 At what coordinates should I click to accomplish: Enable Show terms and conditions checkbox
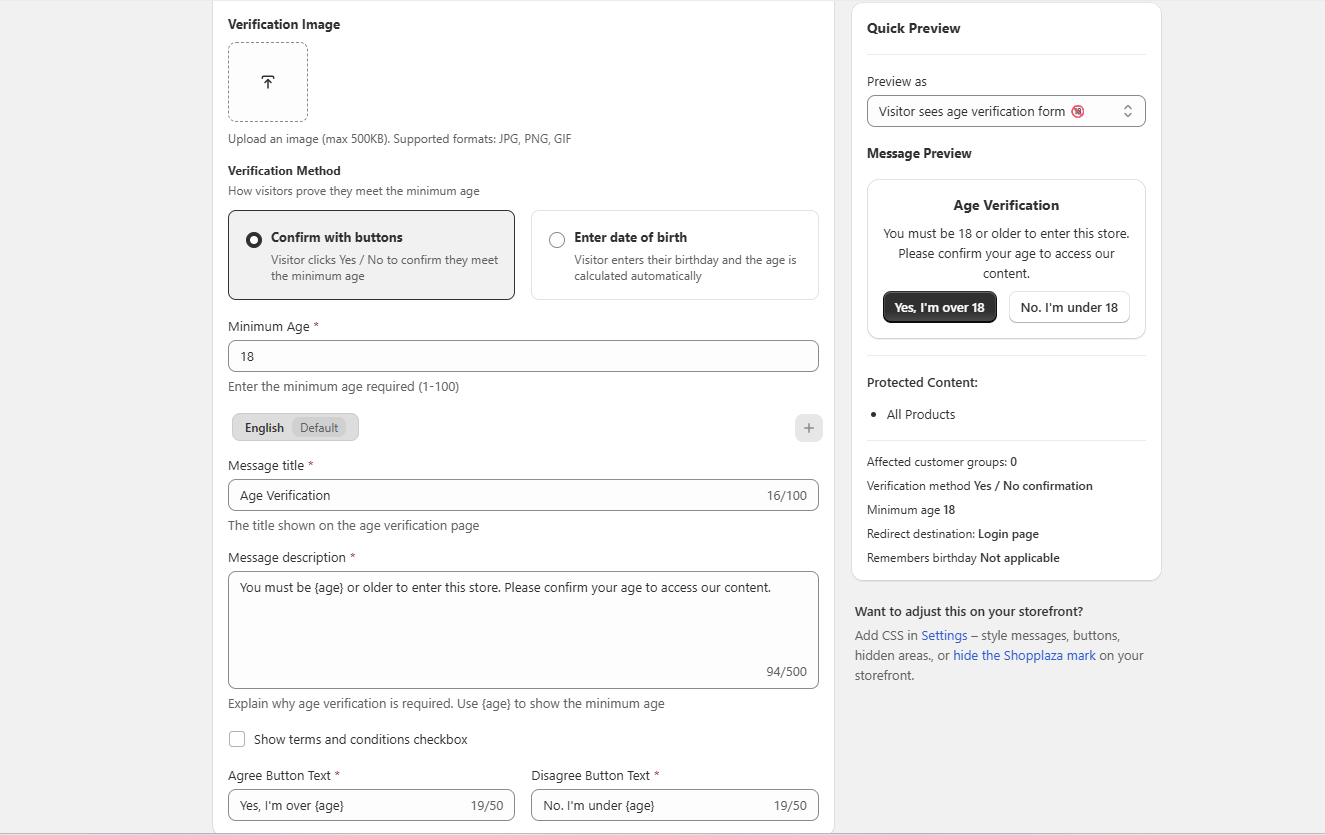[x=237, y=739]
